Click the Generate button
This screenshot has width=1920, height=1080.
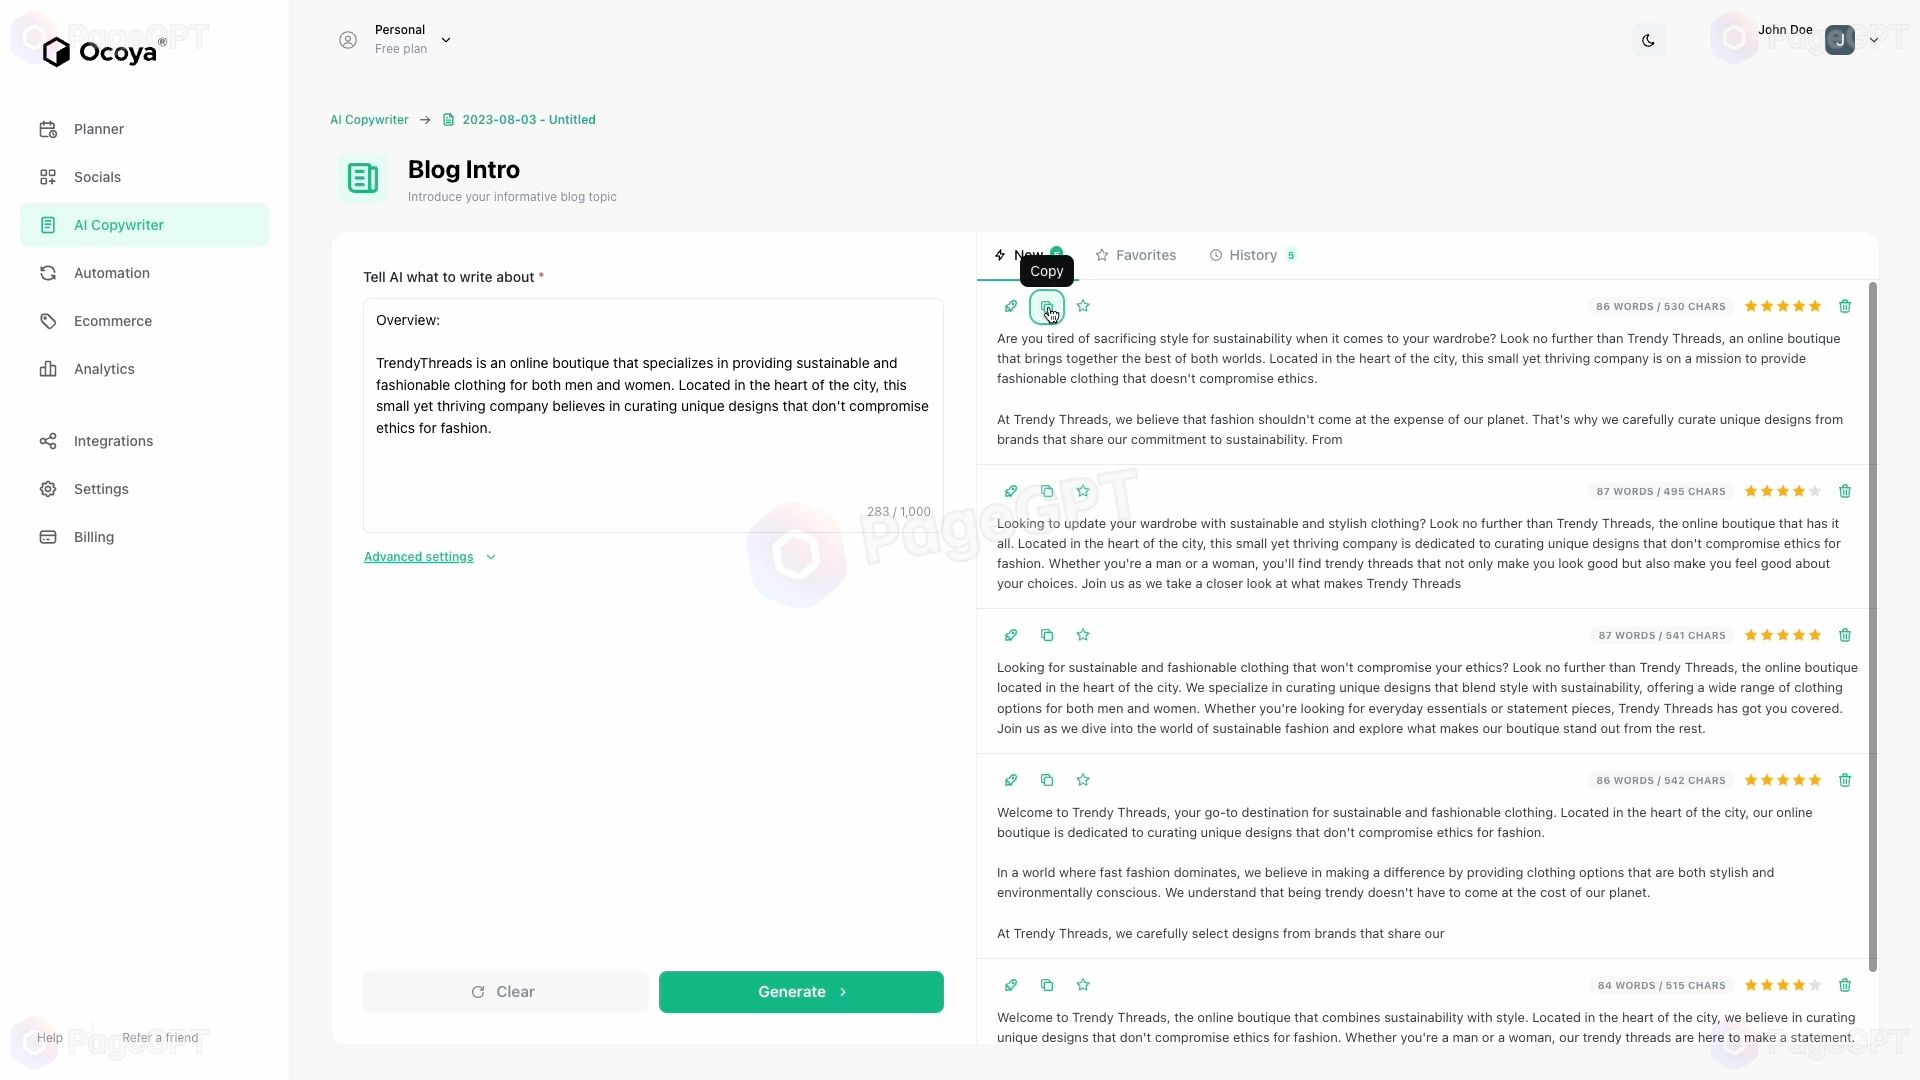tap(800, 992)
